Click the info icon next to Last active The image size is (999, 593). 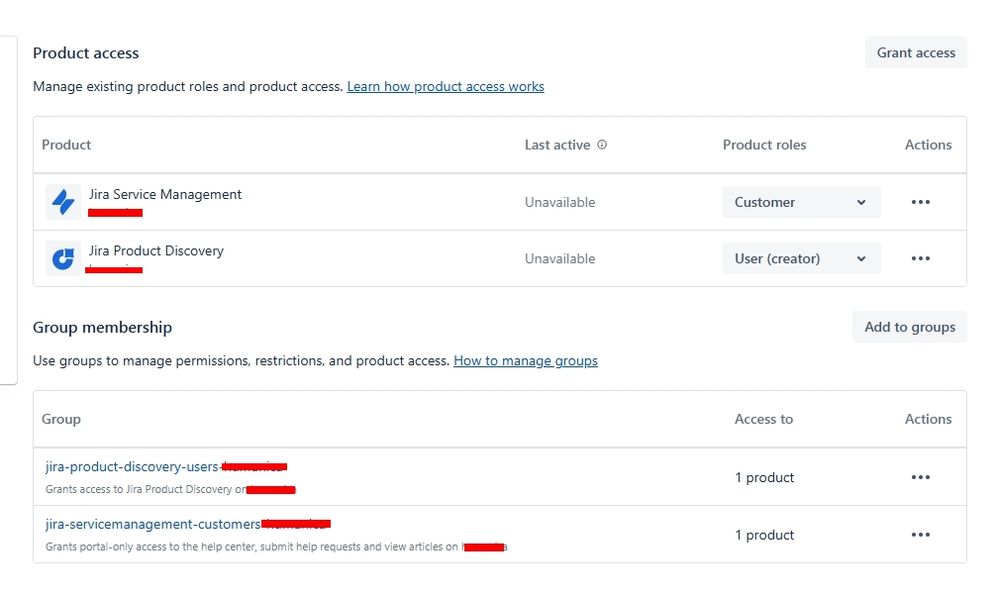[601, 145]
